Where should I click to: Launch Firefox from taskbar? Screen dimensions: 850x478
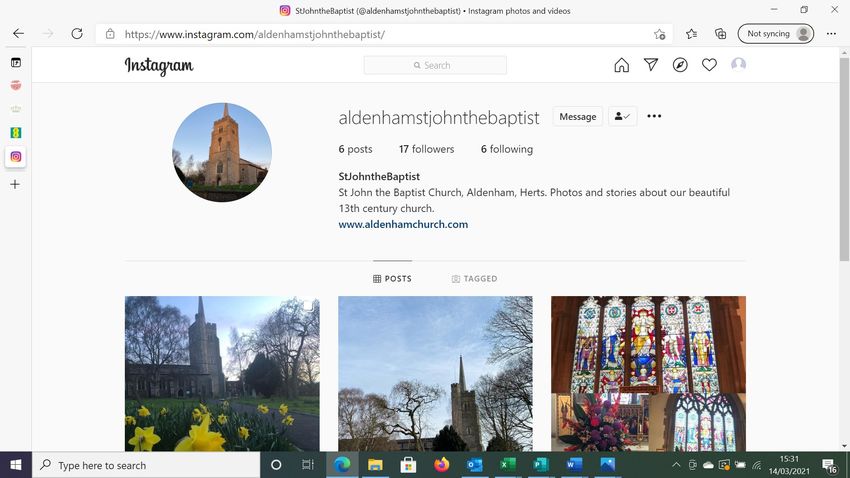(442, 465)
